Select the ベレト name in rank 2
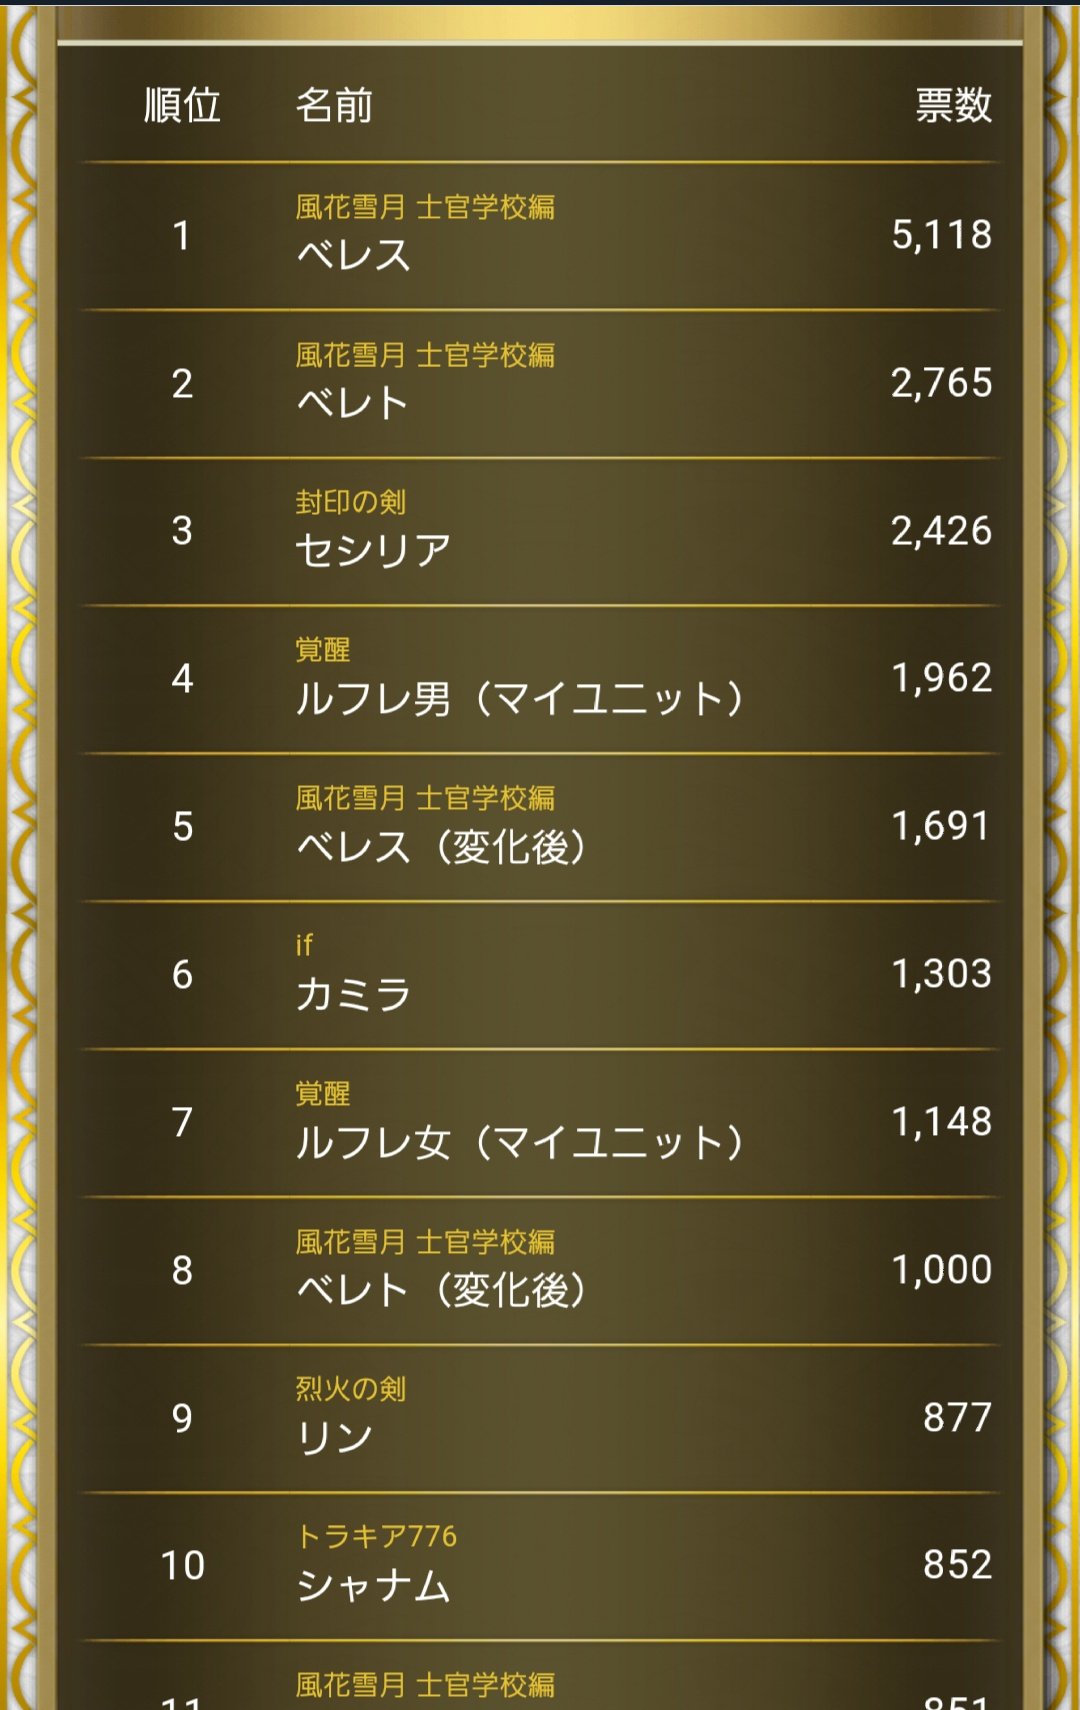The image size is (1080, 1710). [x=353, y=403]
